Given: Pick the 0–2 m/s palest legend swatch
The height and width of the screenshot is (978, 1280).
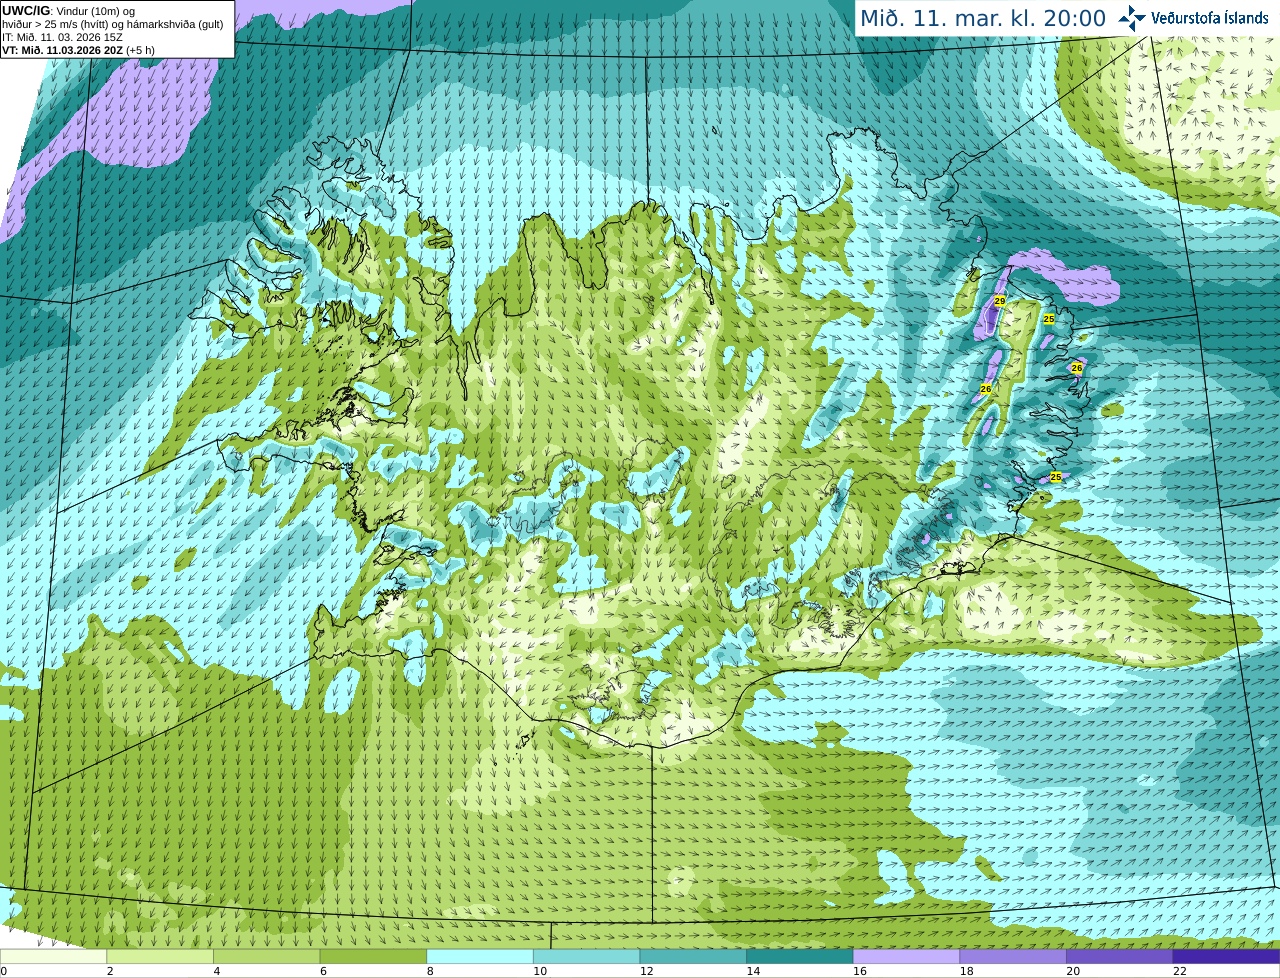Looking at the screenshot, I should (53, 957).
